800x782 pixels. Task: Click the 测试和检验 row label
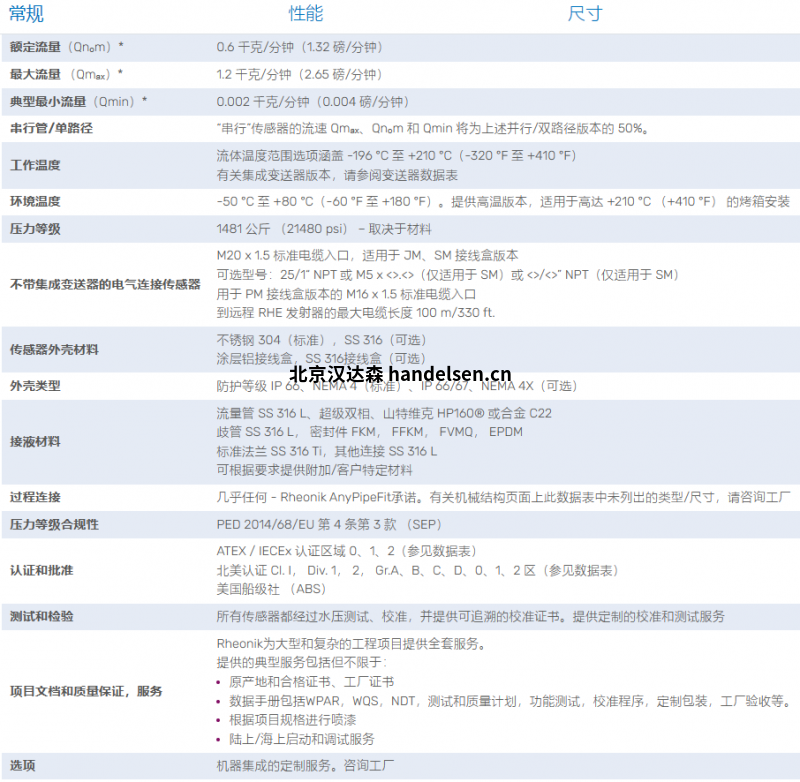[41, 616]
